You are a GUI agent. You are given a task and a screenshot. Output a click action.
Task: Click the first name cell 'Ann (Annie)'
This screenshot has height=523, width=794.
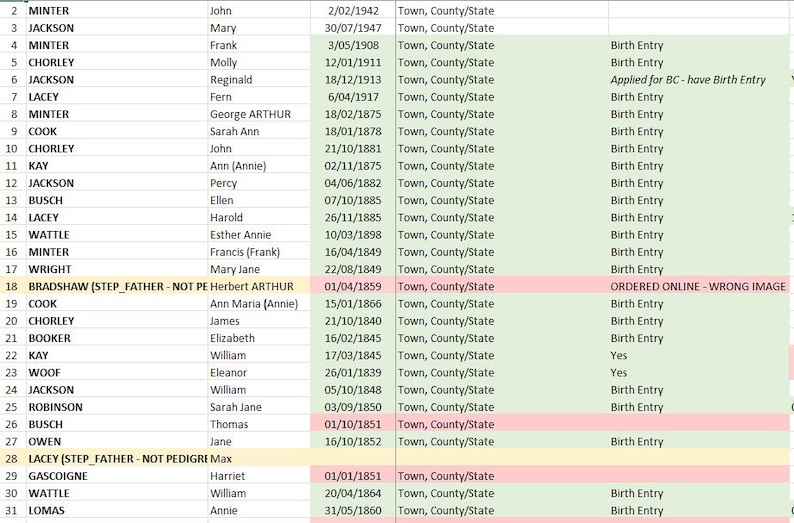259,166
